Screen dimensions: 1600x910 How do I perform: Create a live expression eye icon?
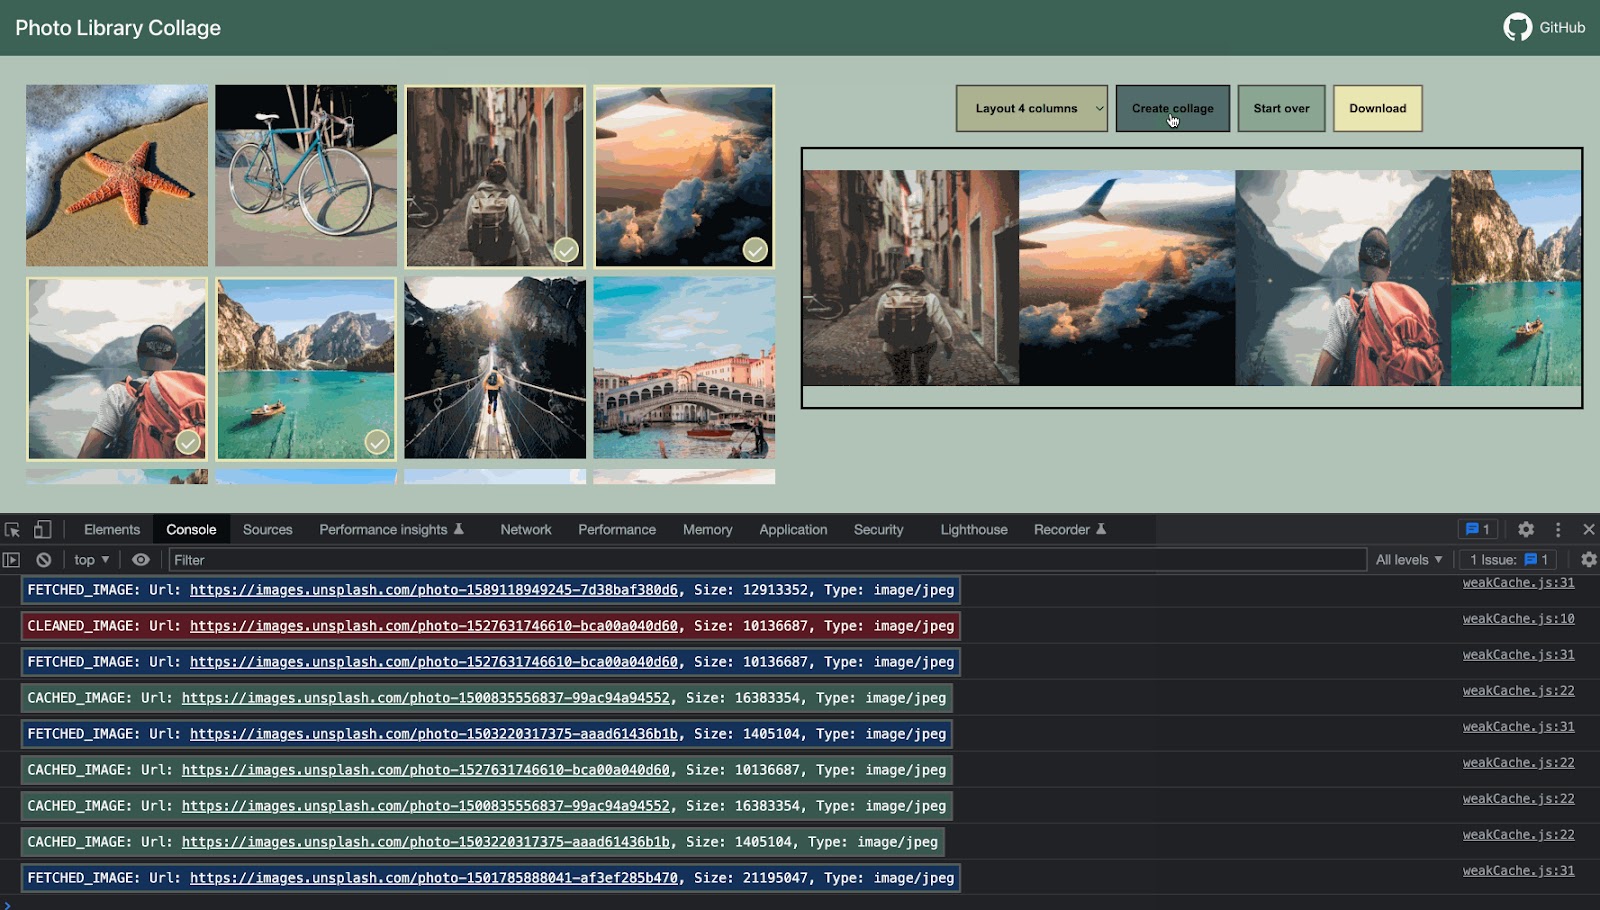(141, 560)
